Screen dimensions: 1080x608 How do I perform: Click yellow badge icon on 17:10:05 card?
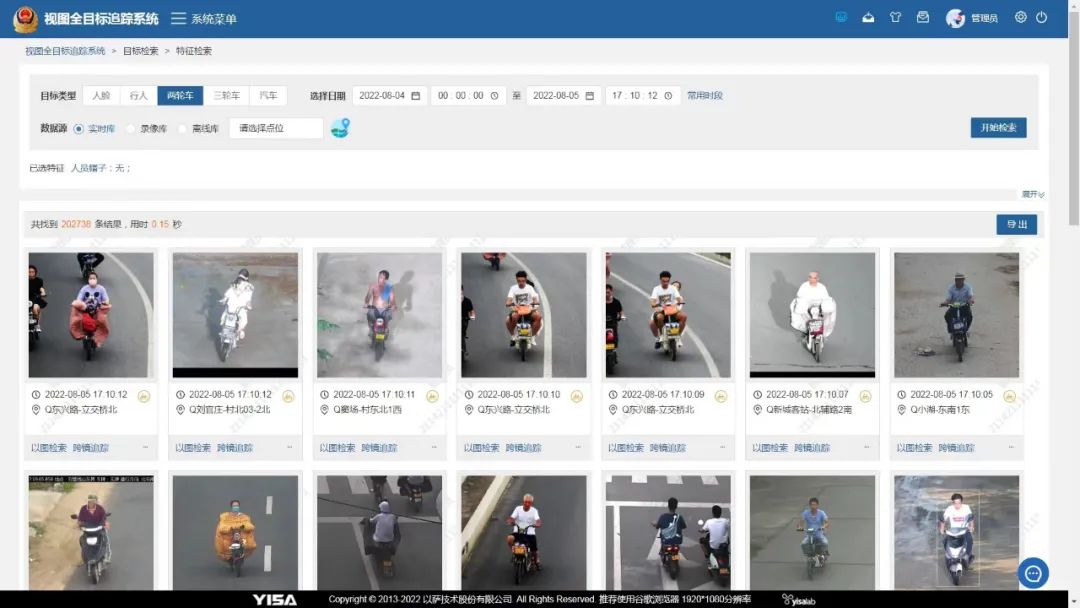(x=1009, y=396)
